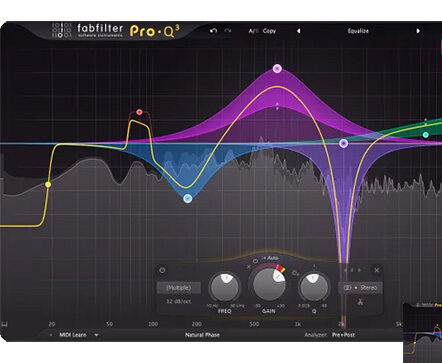442x363 pixels.
Task: Select the magenta band node at the peak
Action: pyautogui.click(x=277, y=69)
